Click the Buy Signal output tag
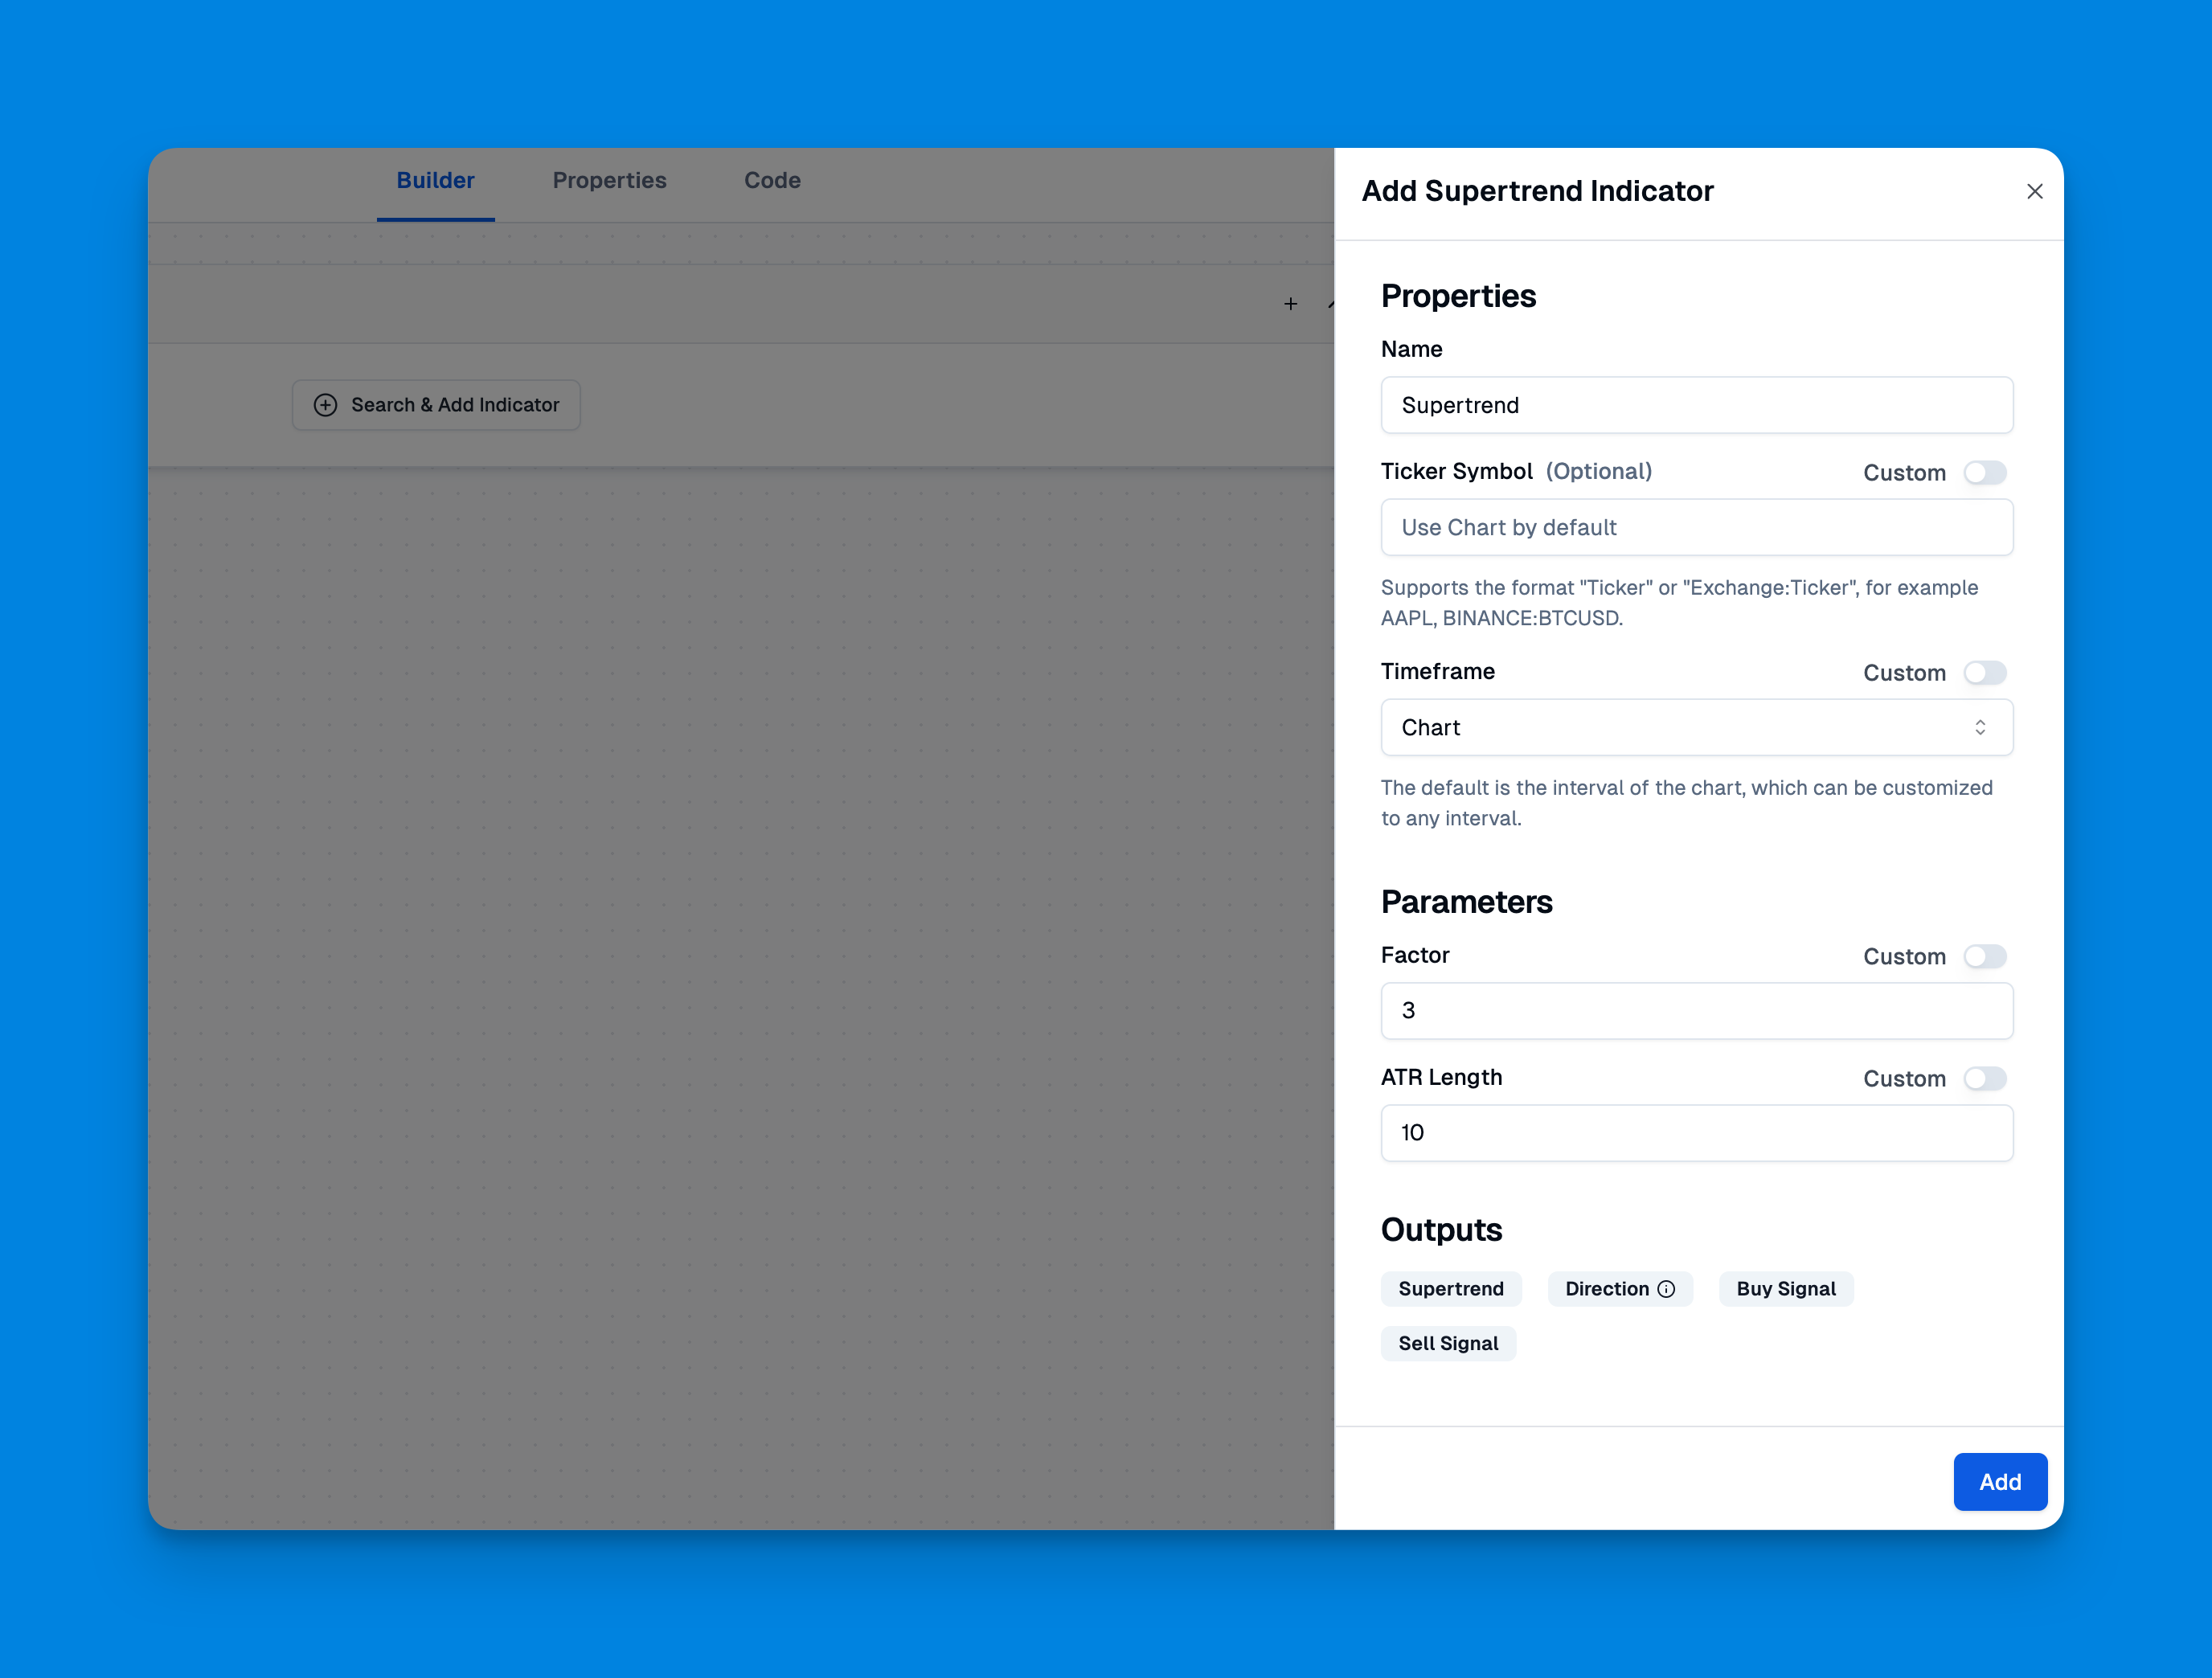This screenshot has height=1678, width=2212. pyautogui.click(x=1785, y=1287)
